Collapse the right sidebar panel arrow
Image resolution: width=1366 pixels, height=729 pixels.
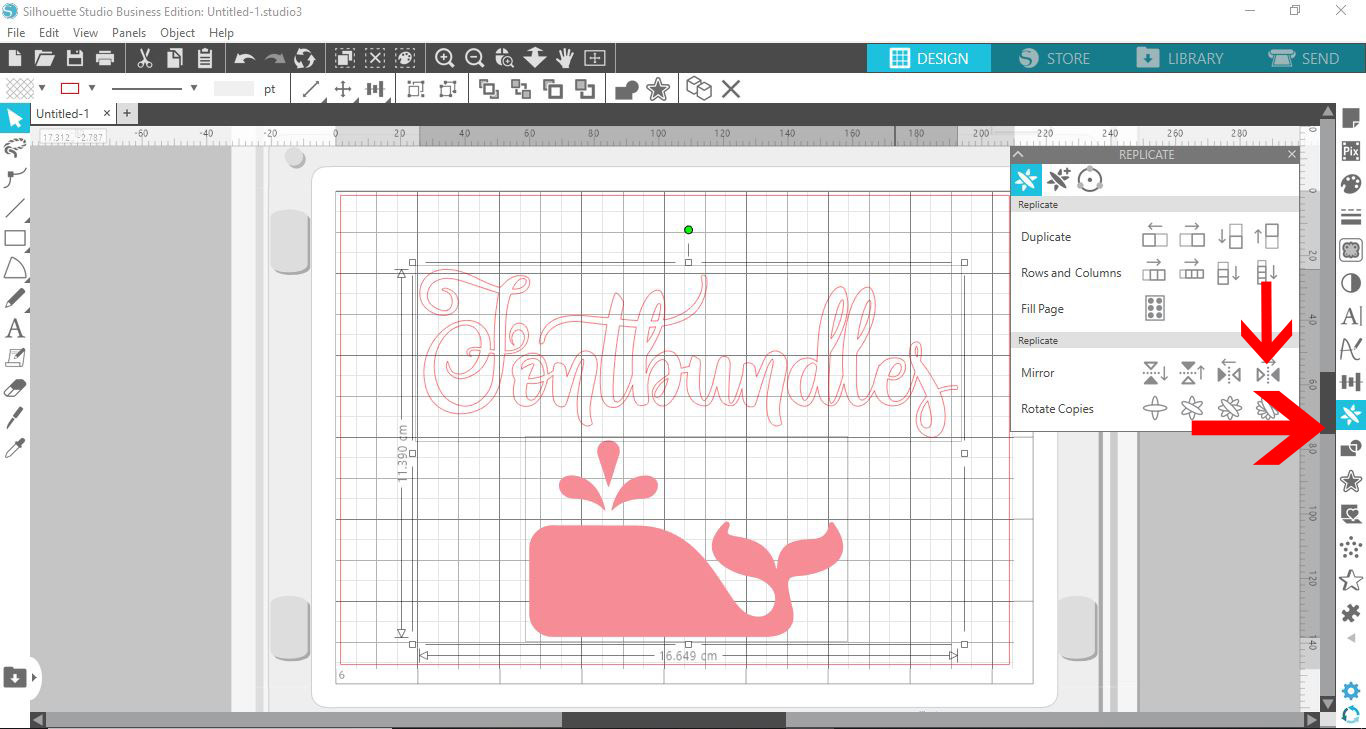point(1351,638)
